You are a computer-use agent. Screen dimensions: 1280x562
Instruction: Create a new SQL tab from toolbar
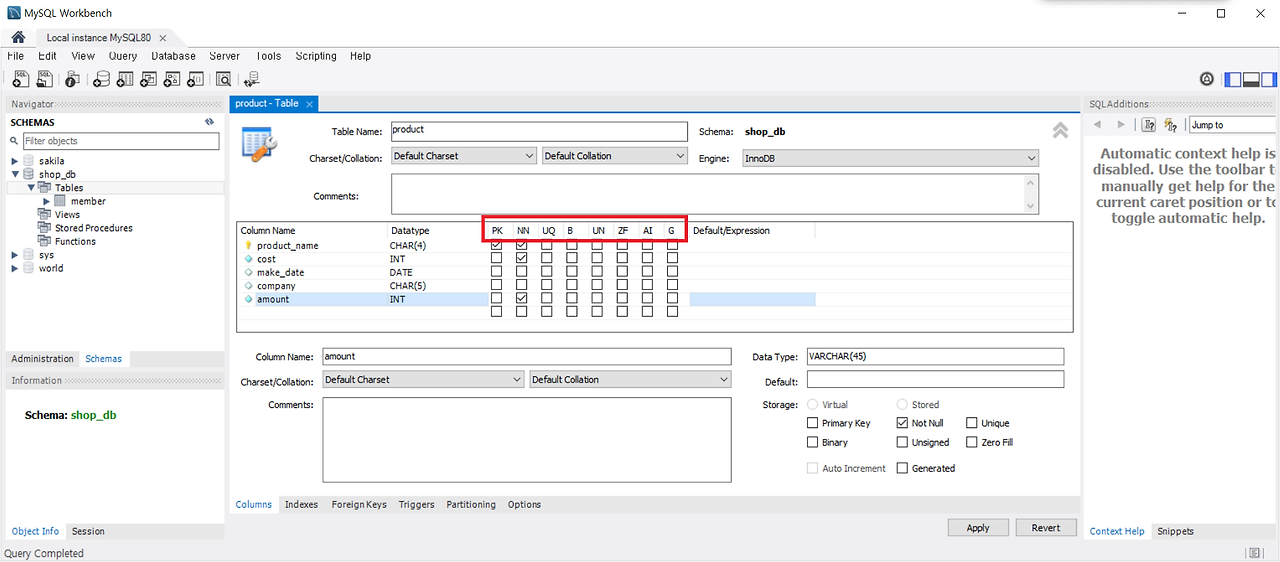19,79
